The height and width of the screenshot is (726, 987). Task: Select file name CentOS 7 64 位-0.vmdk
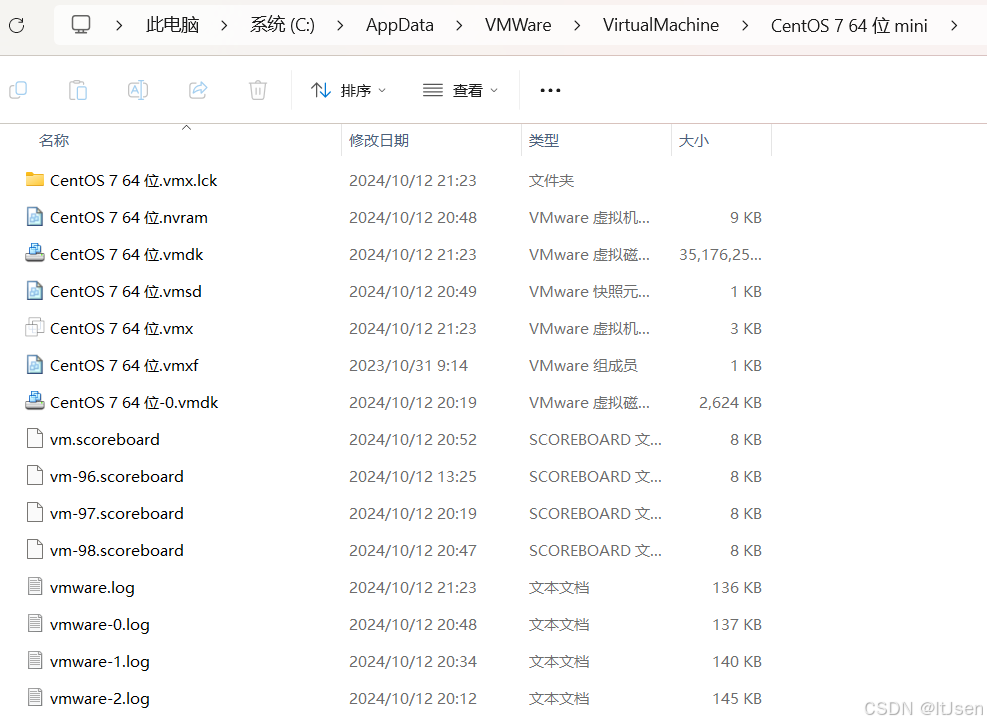click(134, 402)
